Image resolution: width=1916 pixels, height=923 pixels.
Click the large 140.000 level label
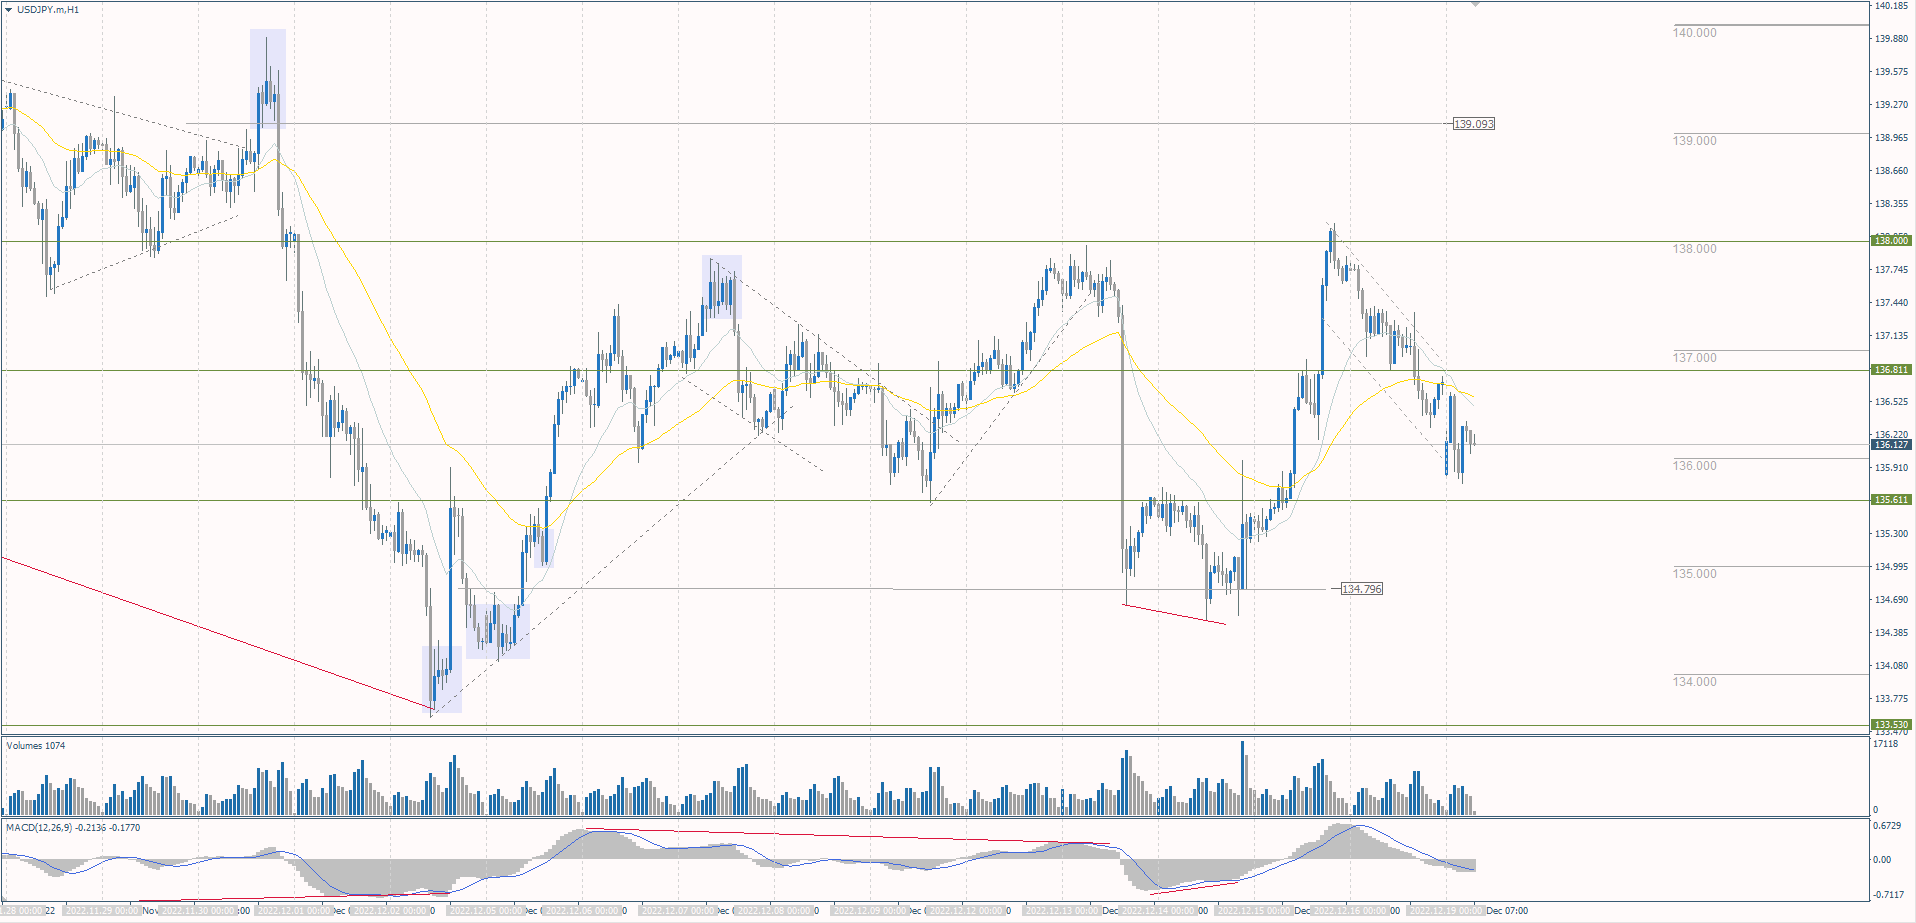(x=1694, y=33)
